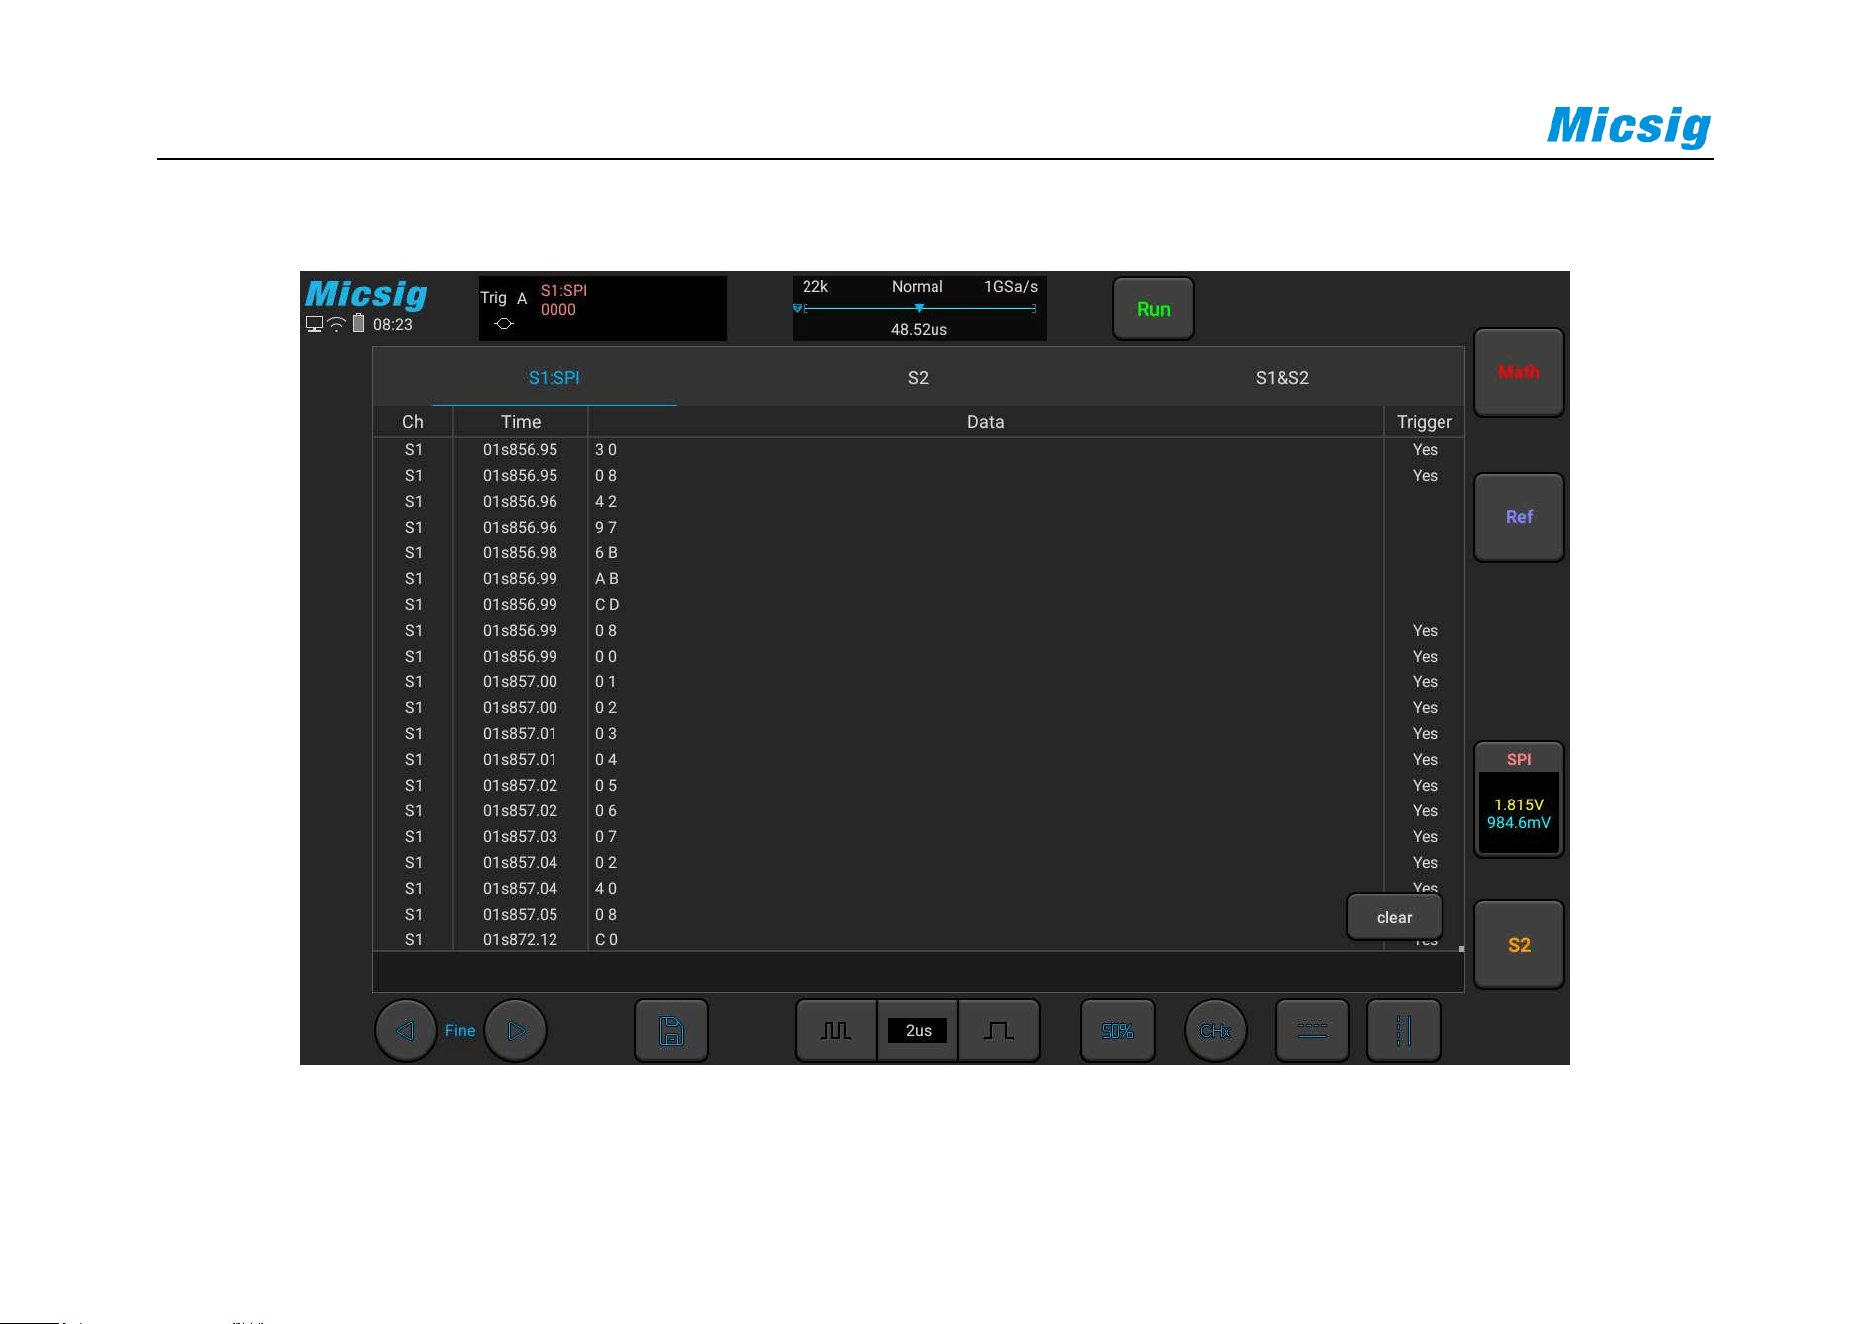This screenshot has height=1324, width=1872.
Task: Click the Wi-Fi status icon
Action: 337,324
